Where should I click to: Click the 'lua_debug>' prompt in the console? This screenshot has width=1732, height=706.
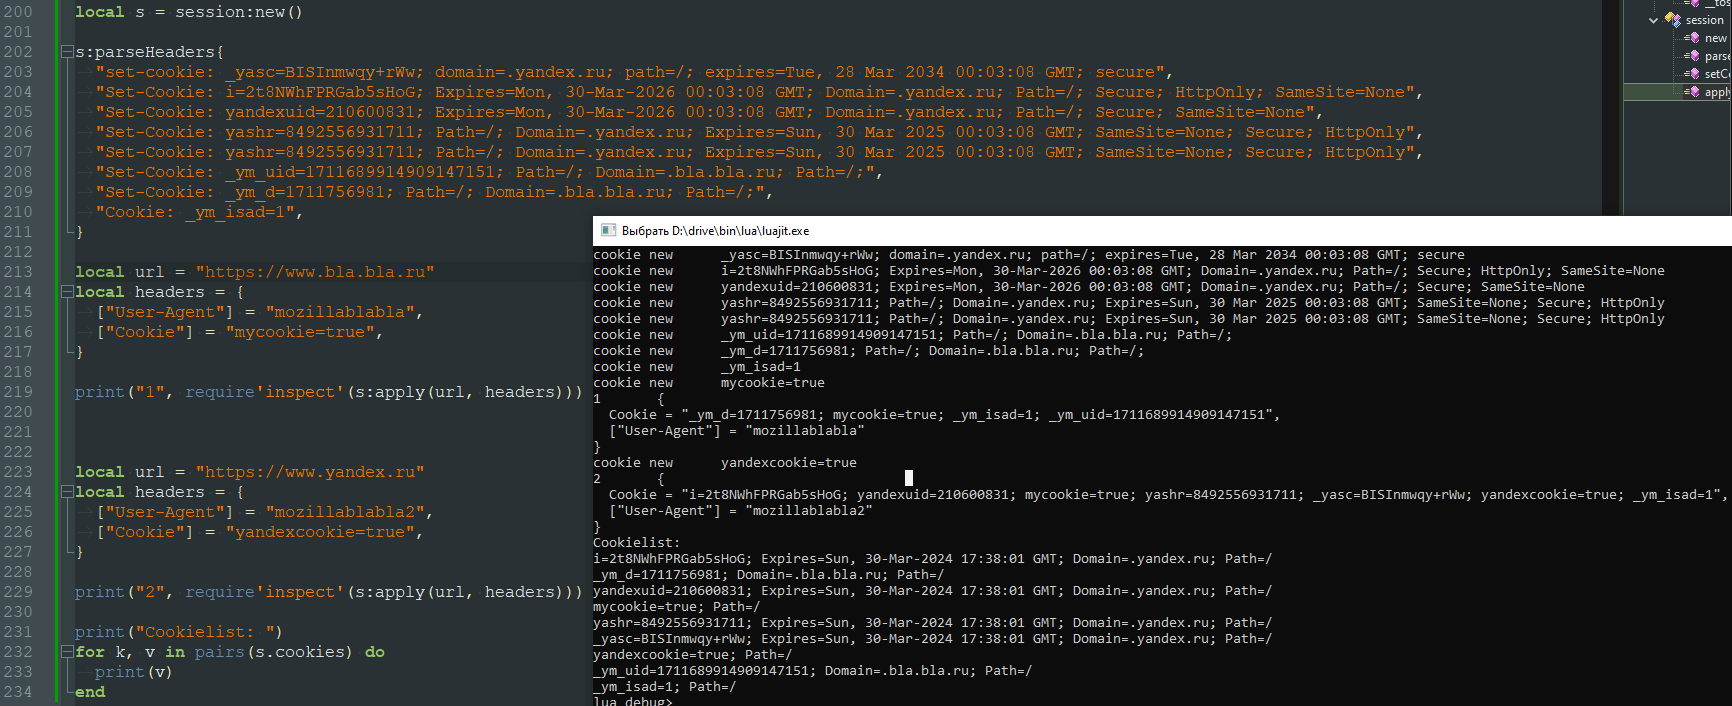pos(633,702)
